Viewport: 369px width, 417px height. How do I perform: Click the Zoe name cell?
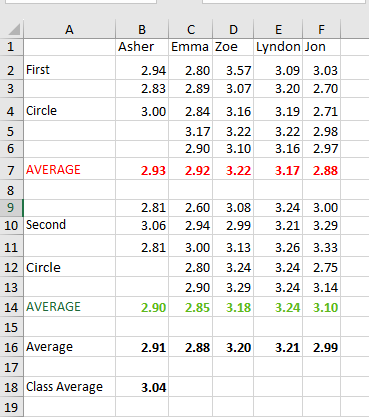coord(233,47)
